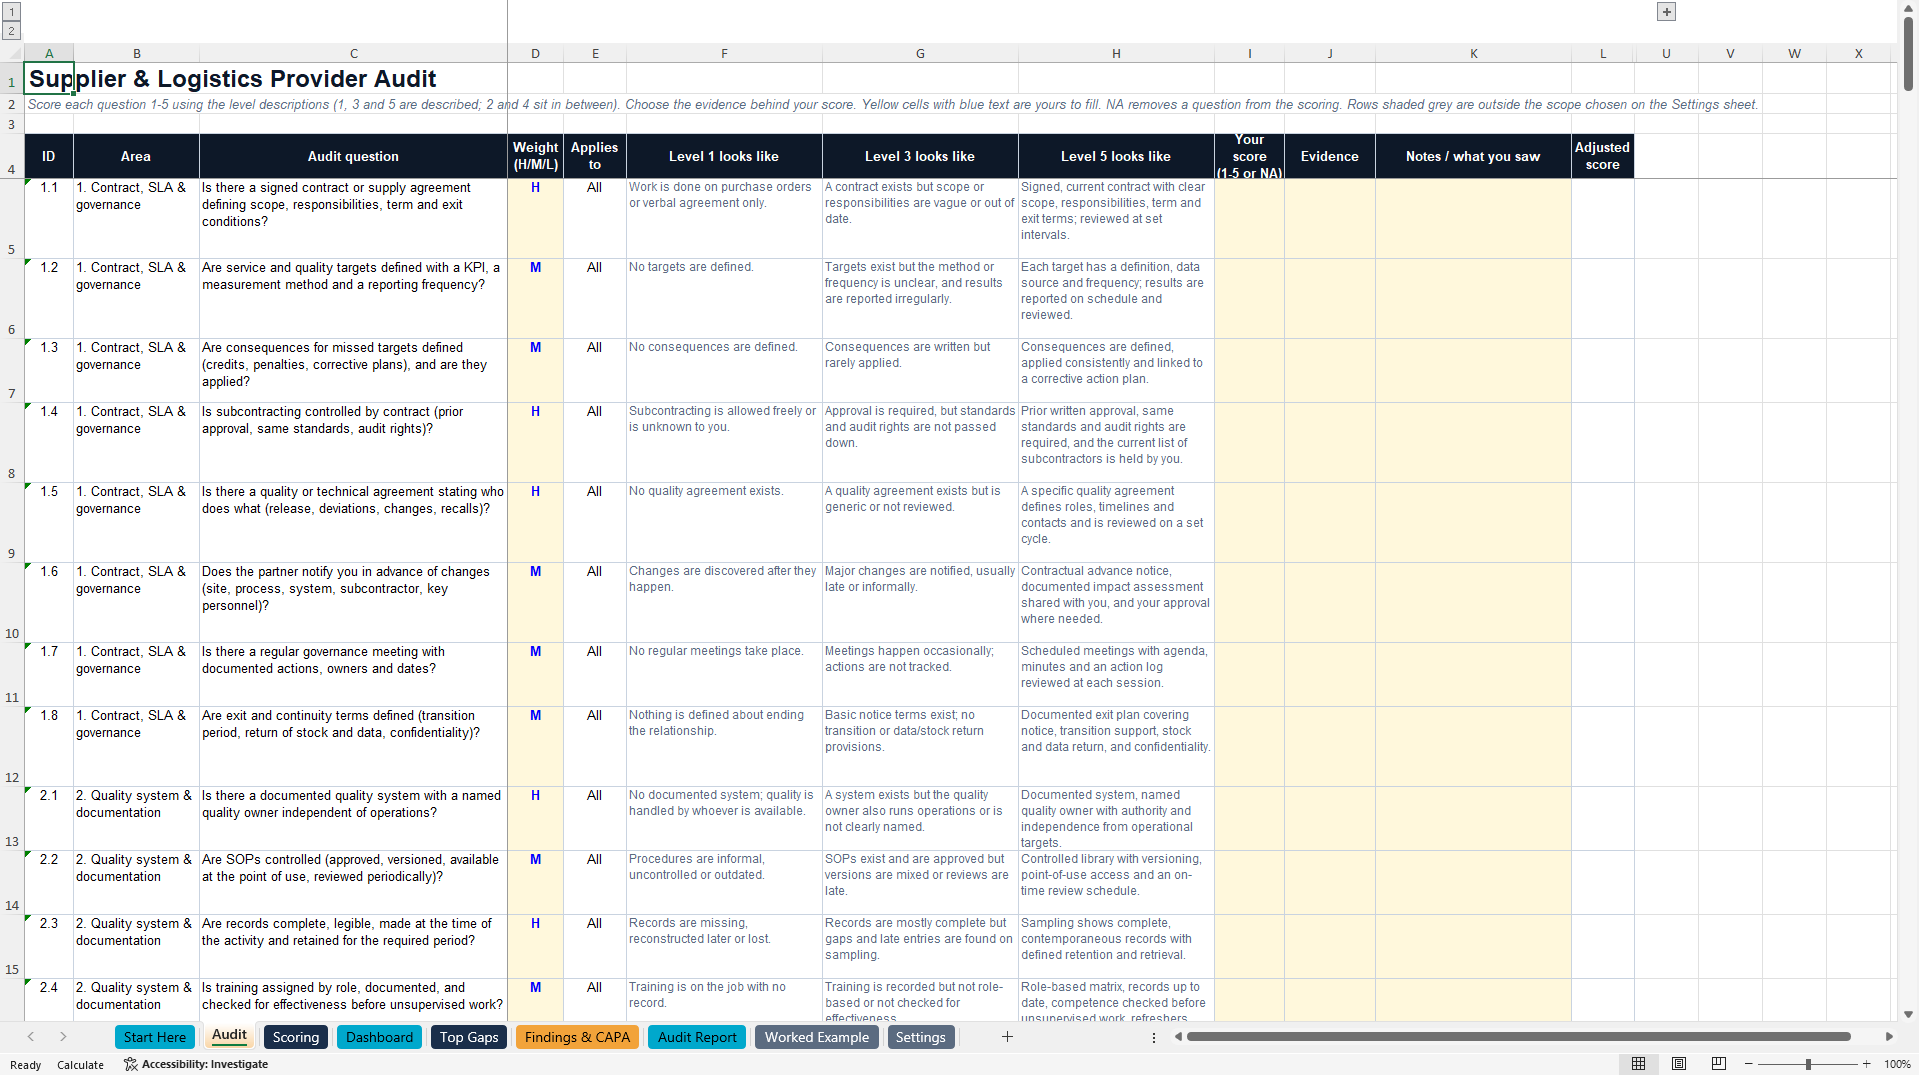Show outline level 1
The height and width of the screenshot is (1075, 1919).
[x=12, y=12]
